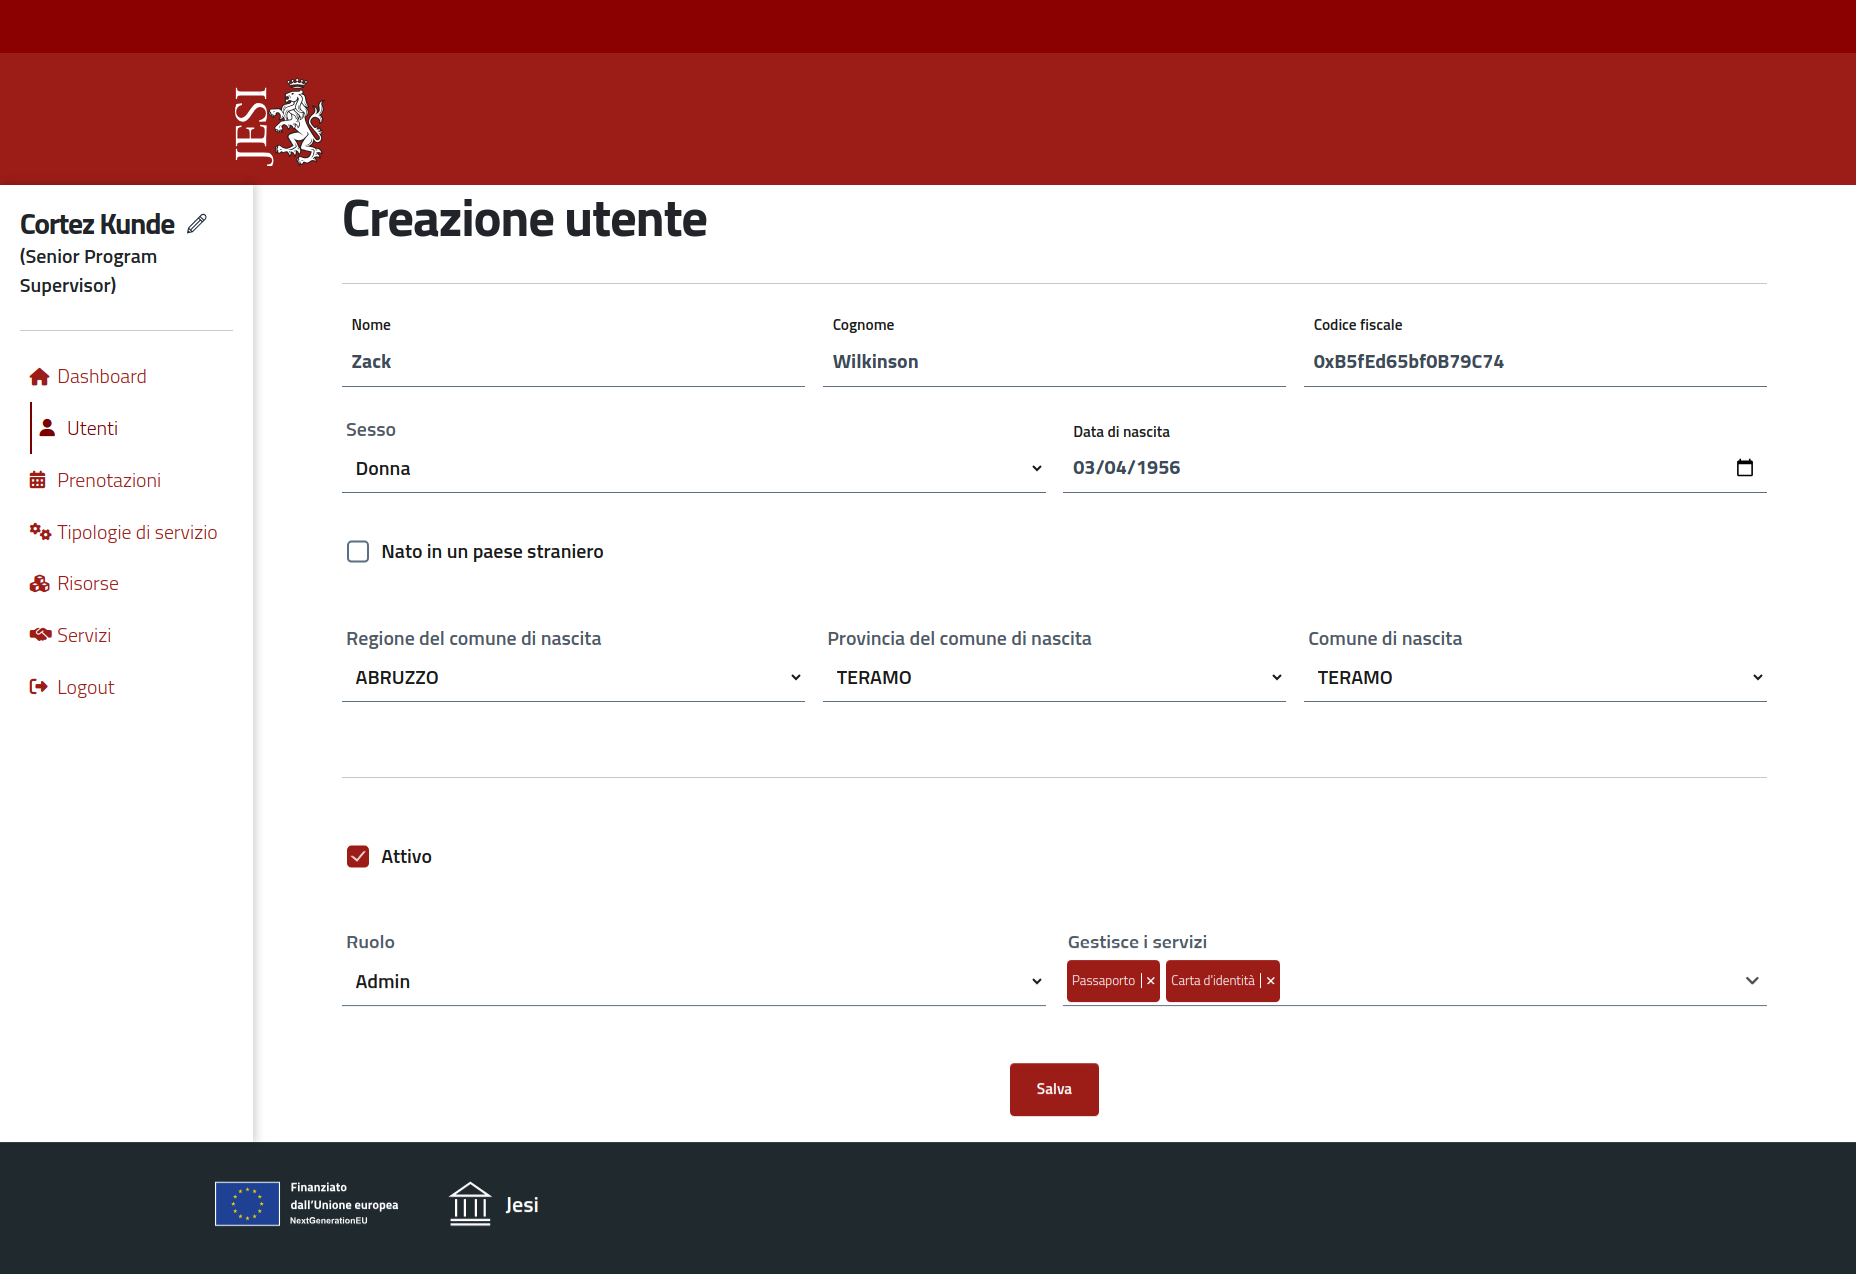Select Logout from the sidebar menu

click(x=85, y=688)
